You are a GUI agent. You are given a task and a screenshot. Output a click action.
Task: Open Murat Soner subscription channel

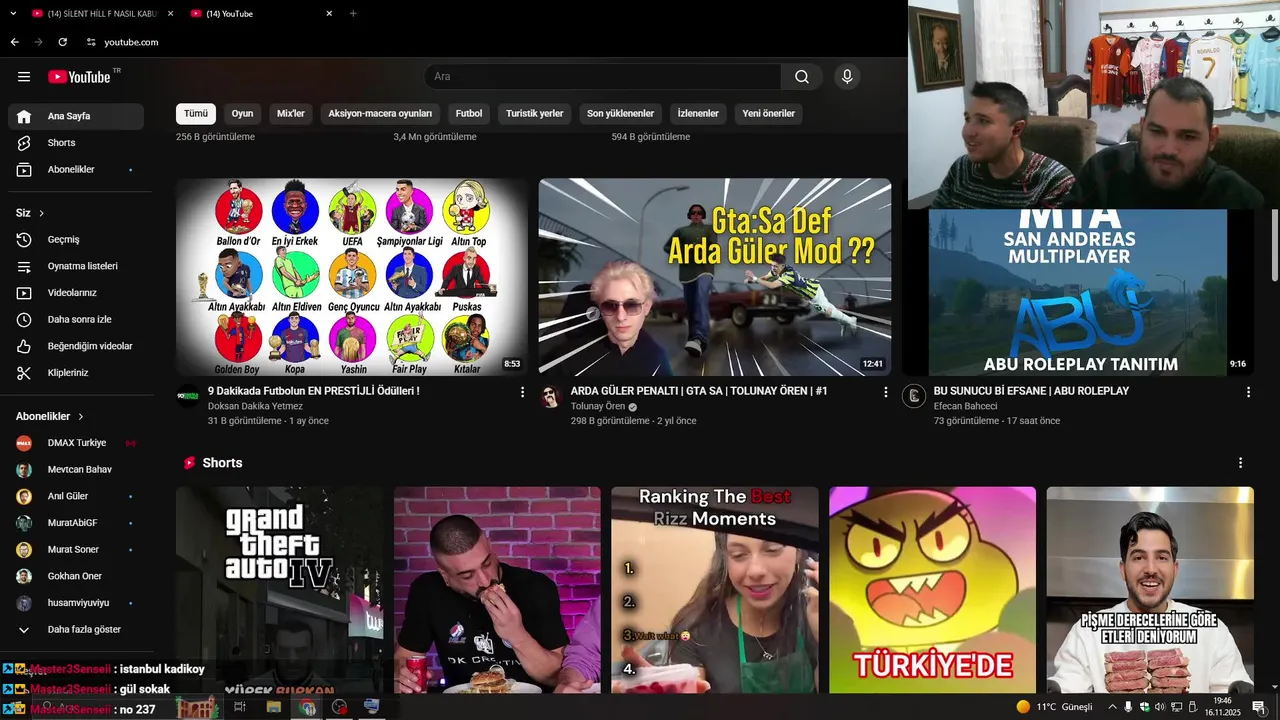[76, 550]
